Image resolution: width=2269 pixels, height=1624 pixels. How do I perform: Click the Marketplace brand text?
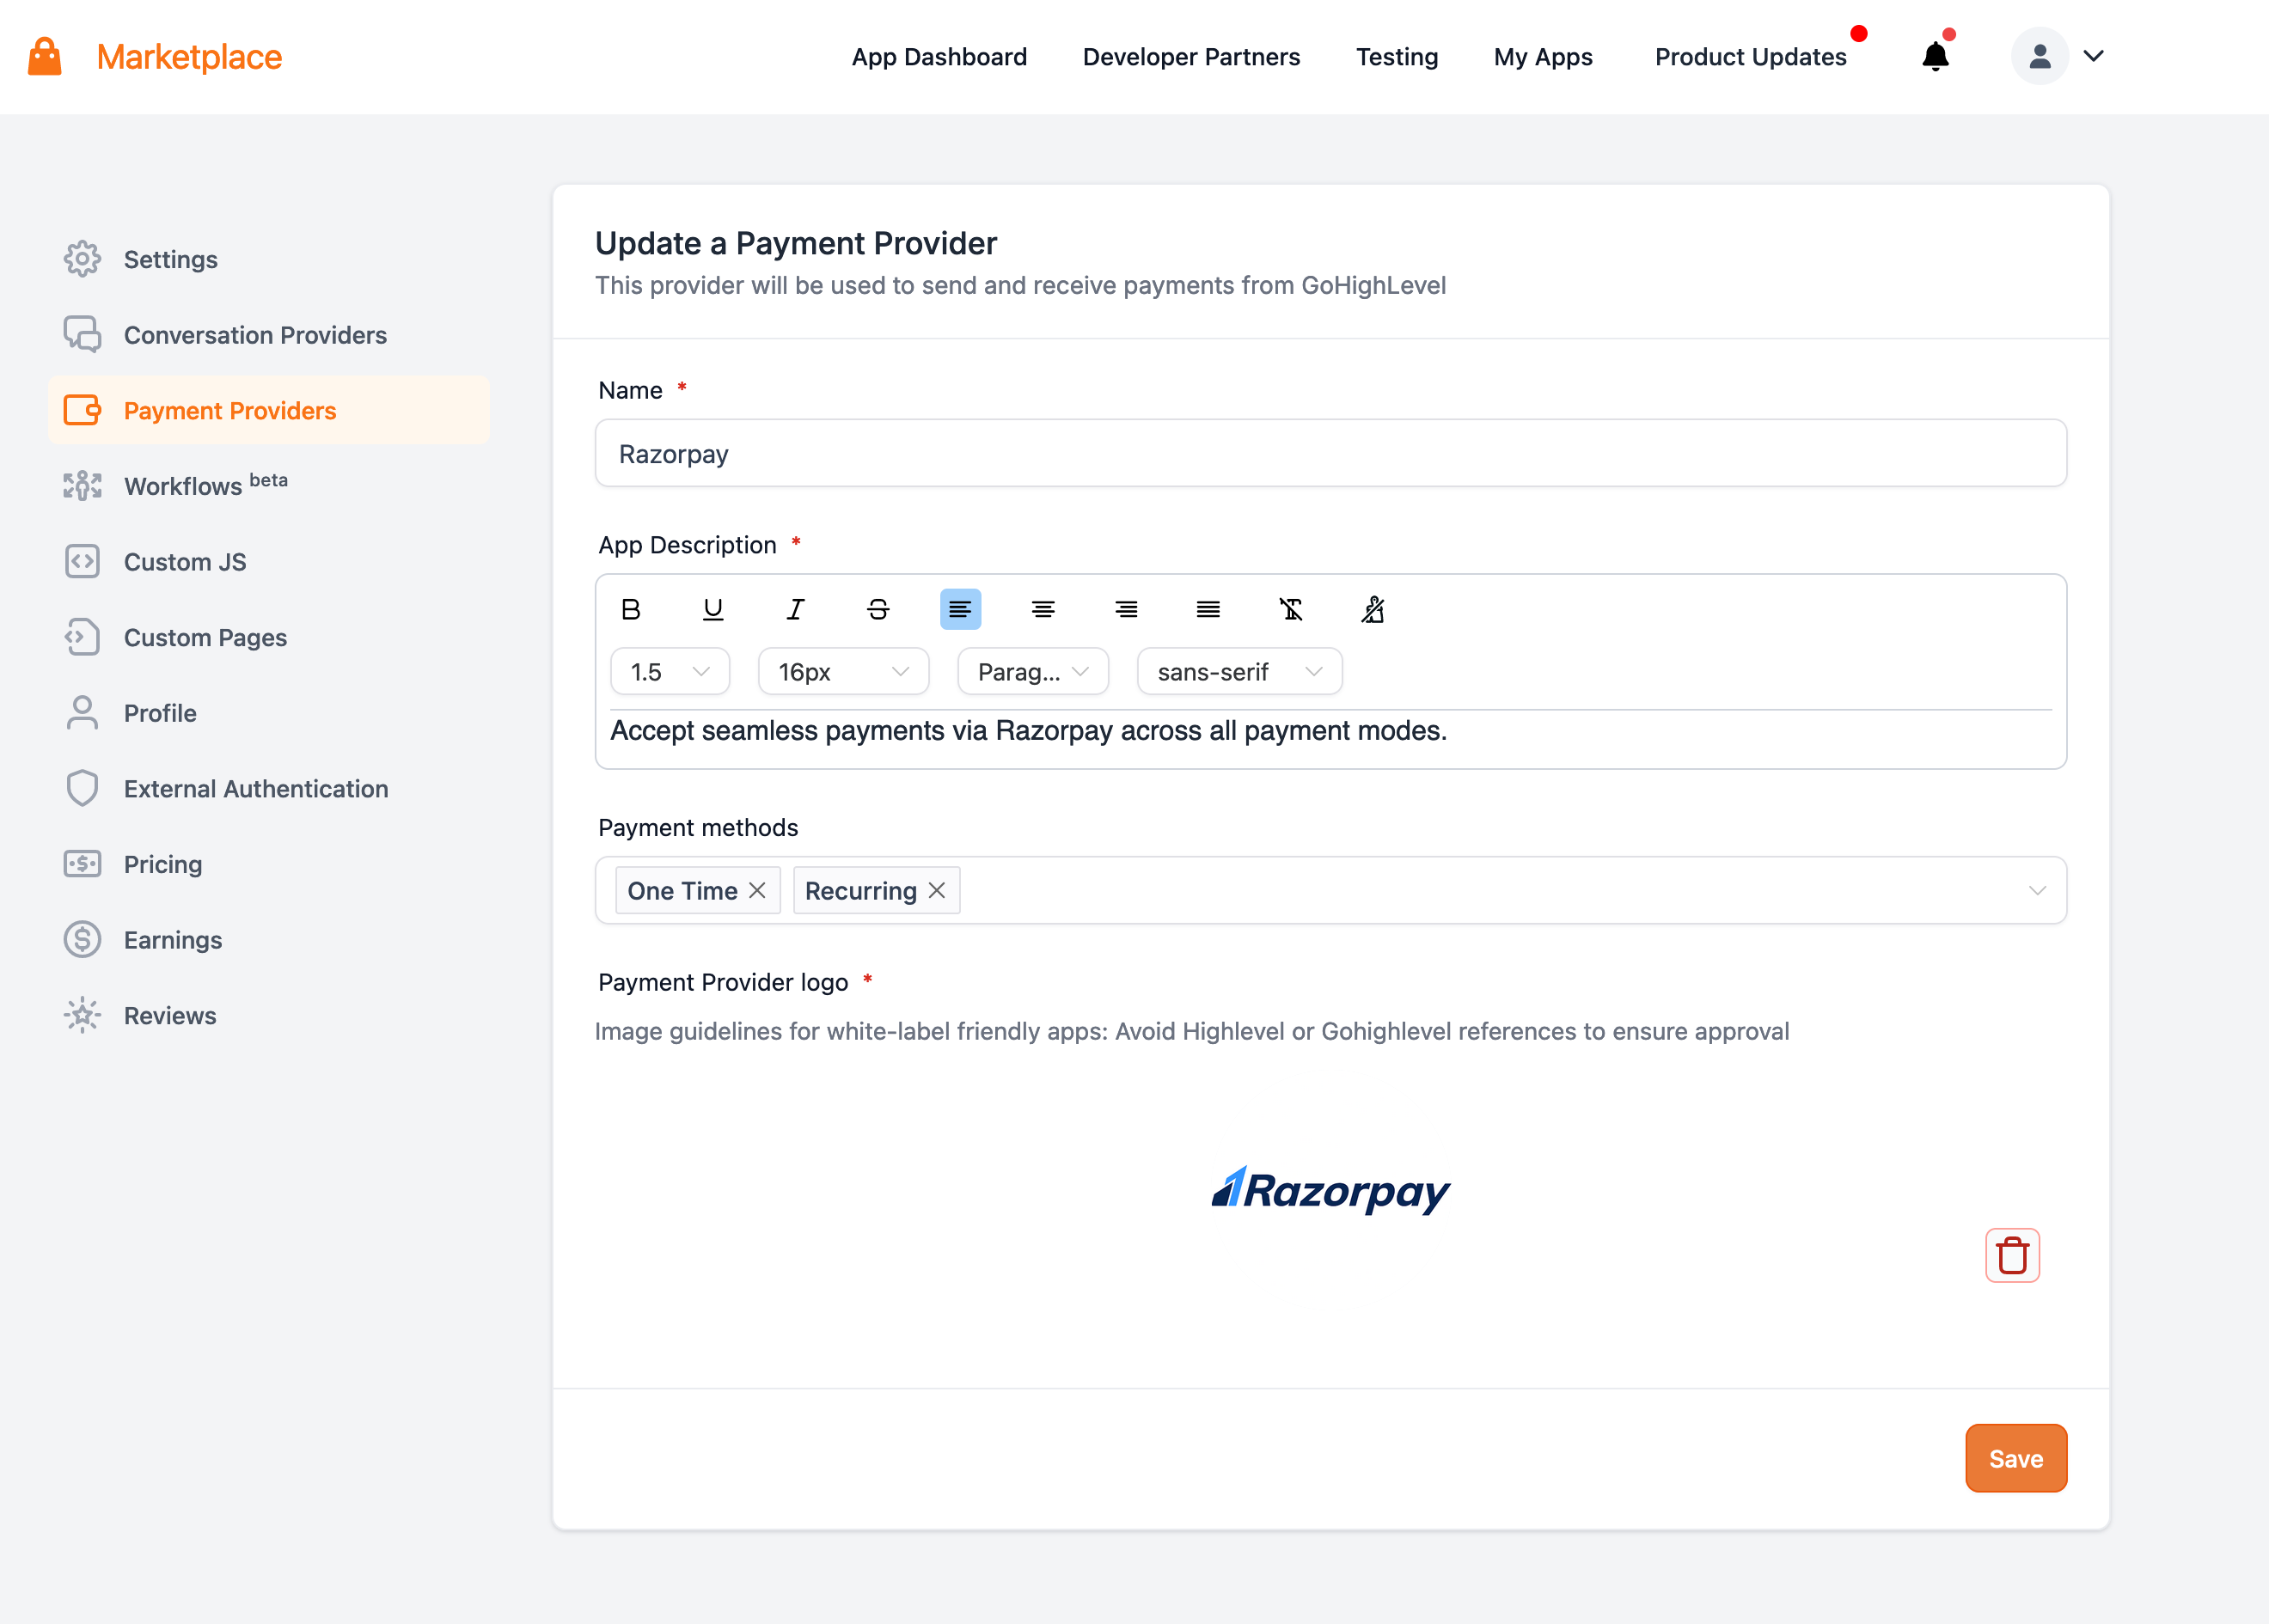pos(189,57)
